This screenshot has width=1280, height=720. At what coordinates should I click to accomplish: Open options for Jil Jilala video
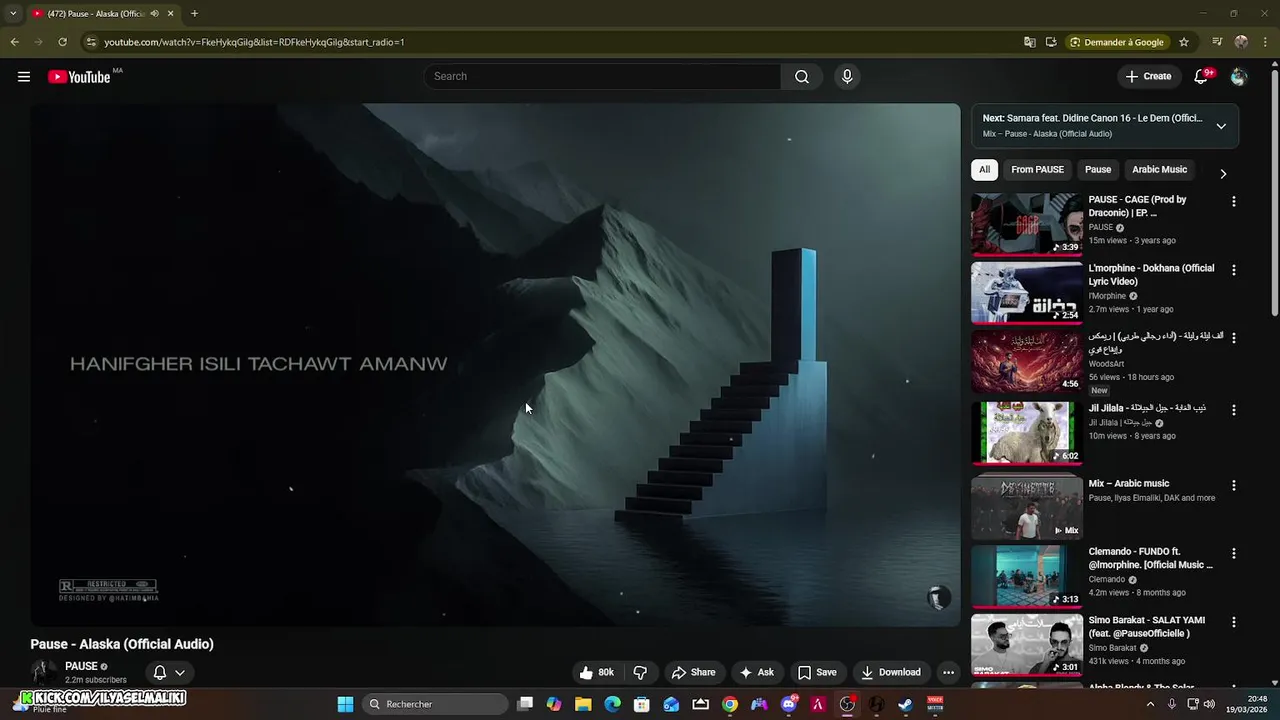point(1233,410)
